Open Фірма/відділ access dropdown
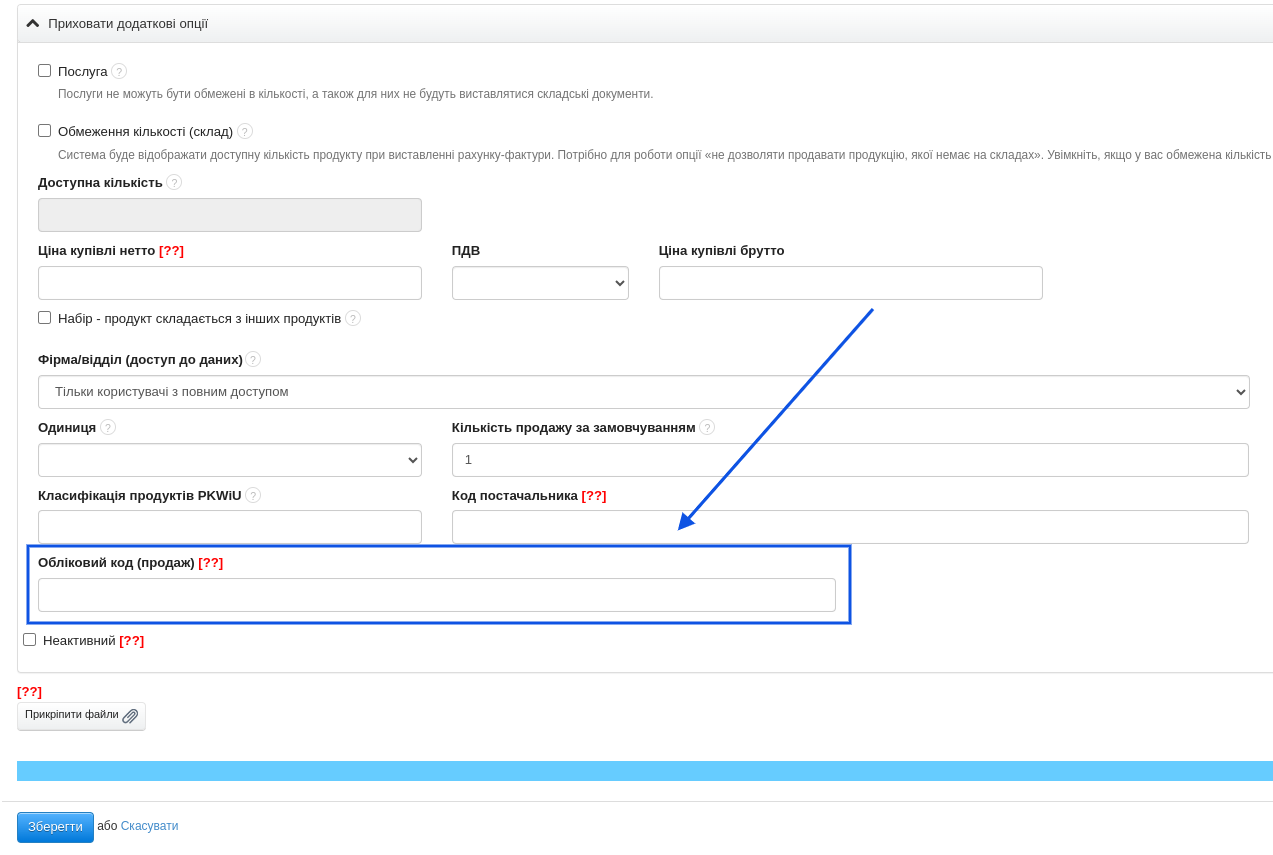 coord(643,392)
